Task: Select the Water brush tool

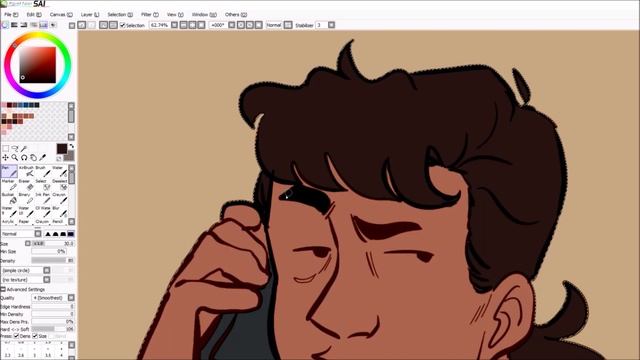Action: (60, 171)
